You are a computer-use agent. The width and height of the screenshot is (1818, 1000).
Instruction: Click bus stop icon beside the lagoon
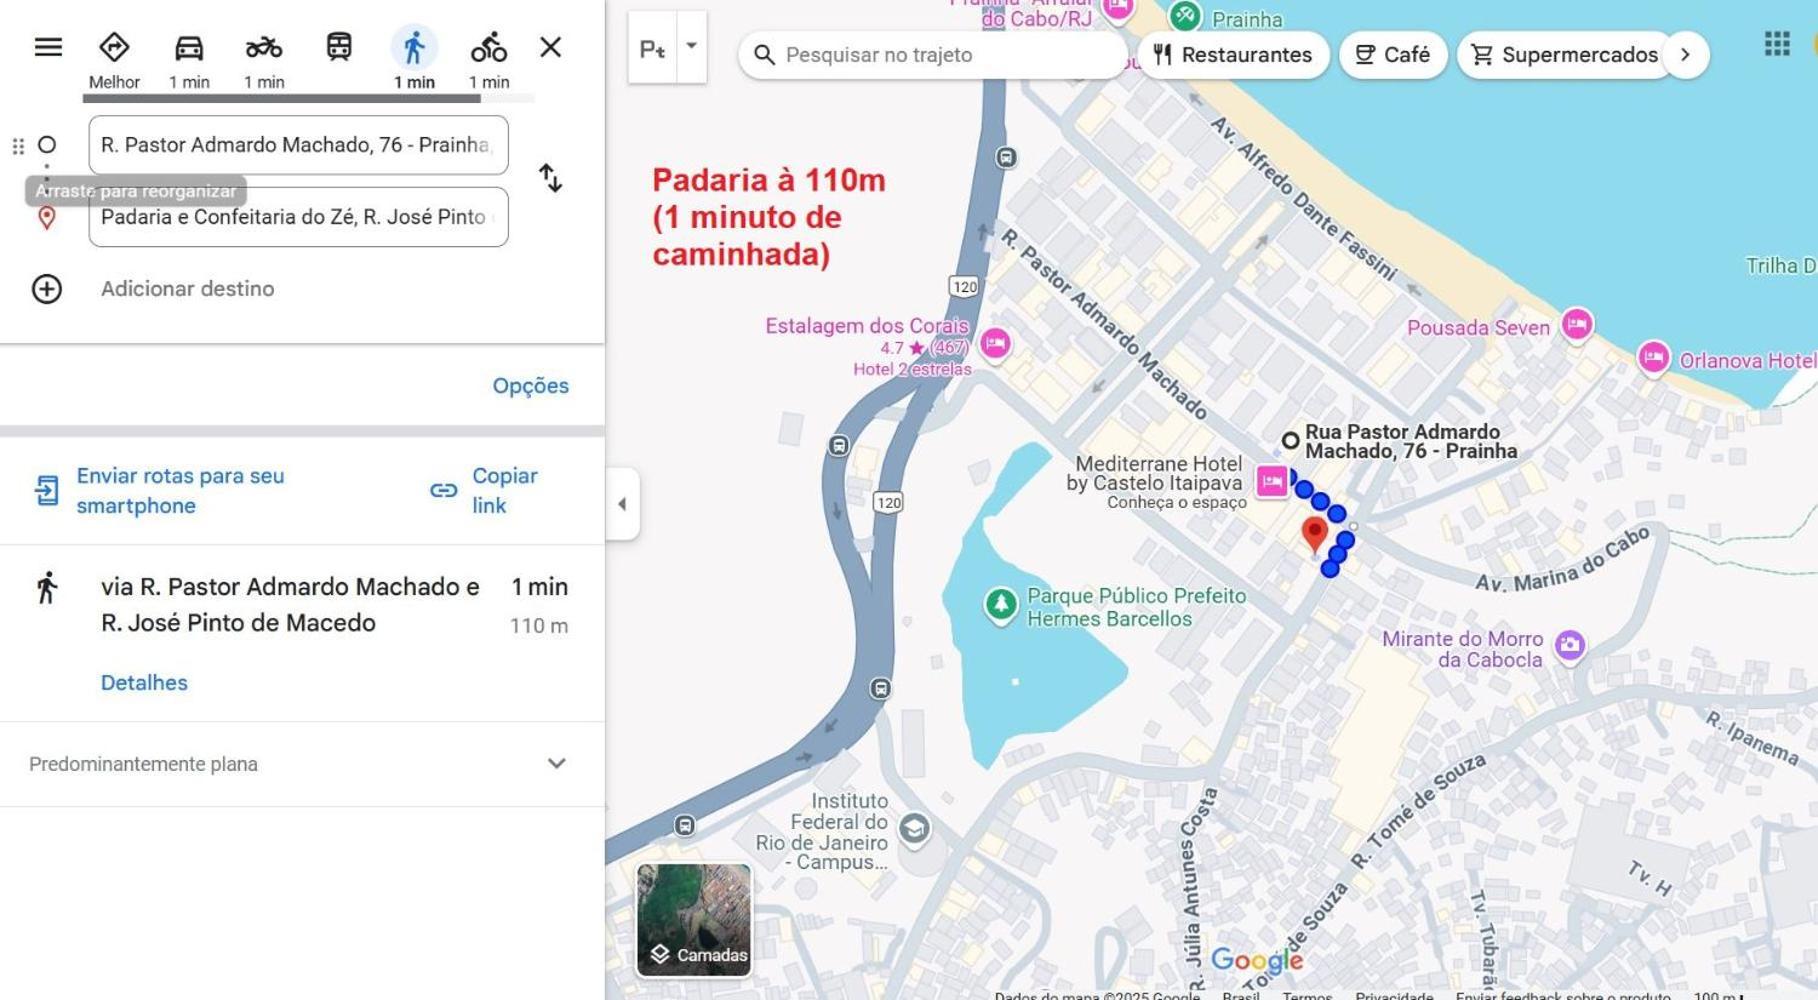coord(880,688)
